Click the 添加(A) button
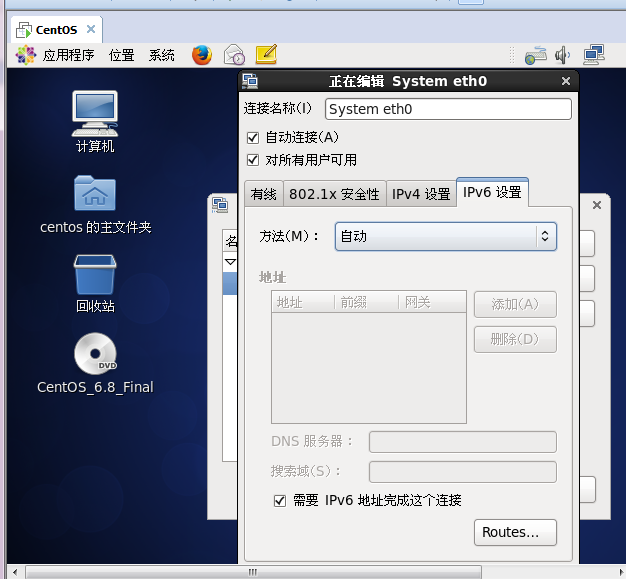Screen dimensions: 626x579 click(x=515, y=305)
